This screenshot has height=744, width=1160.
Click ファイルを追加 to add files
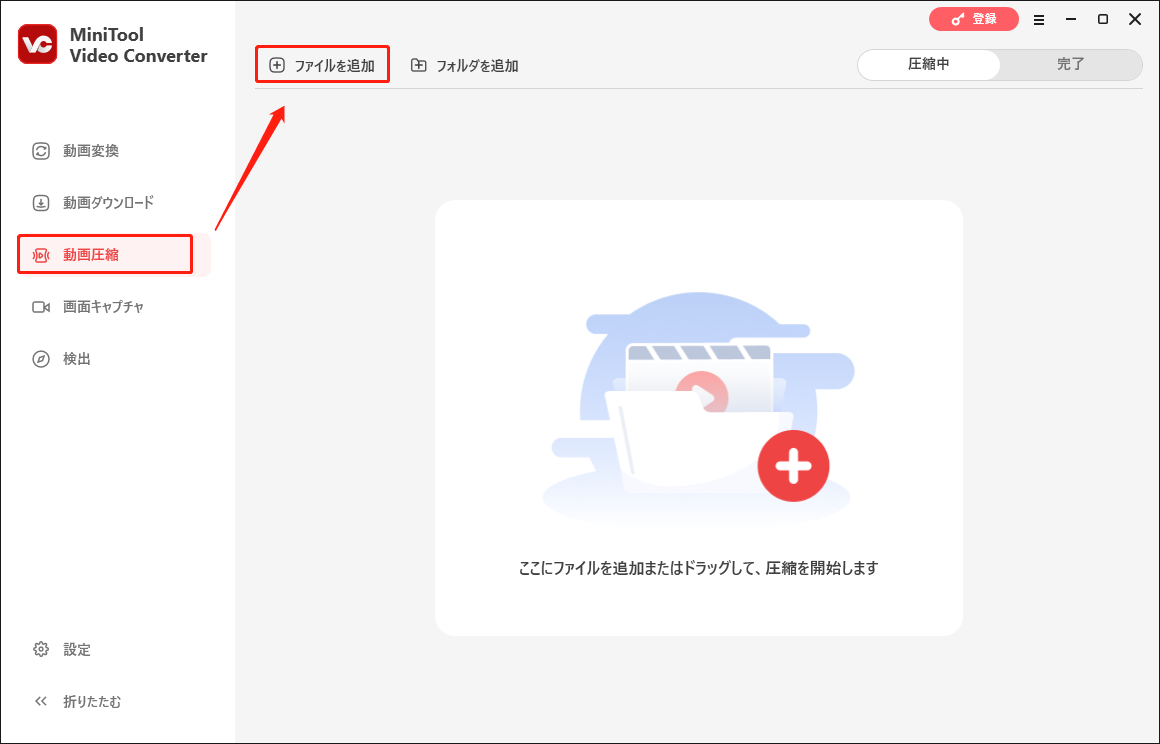pos(322,65)
